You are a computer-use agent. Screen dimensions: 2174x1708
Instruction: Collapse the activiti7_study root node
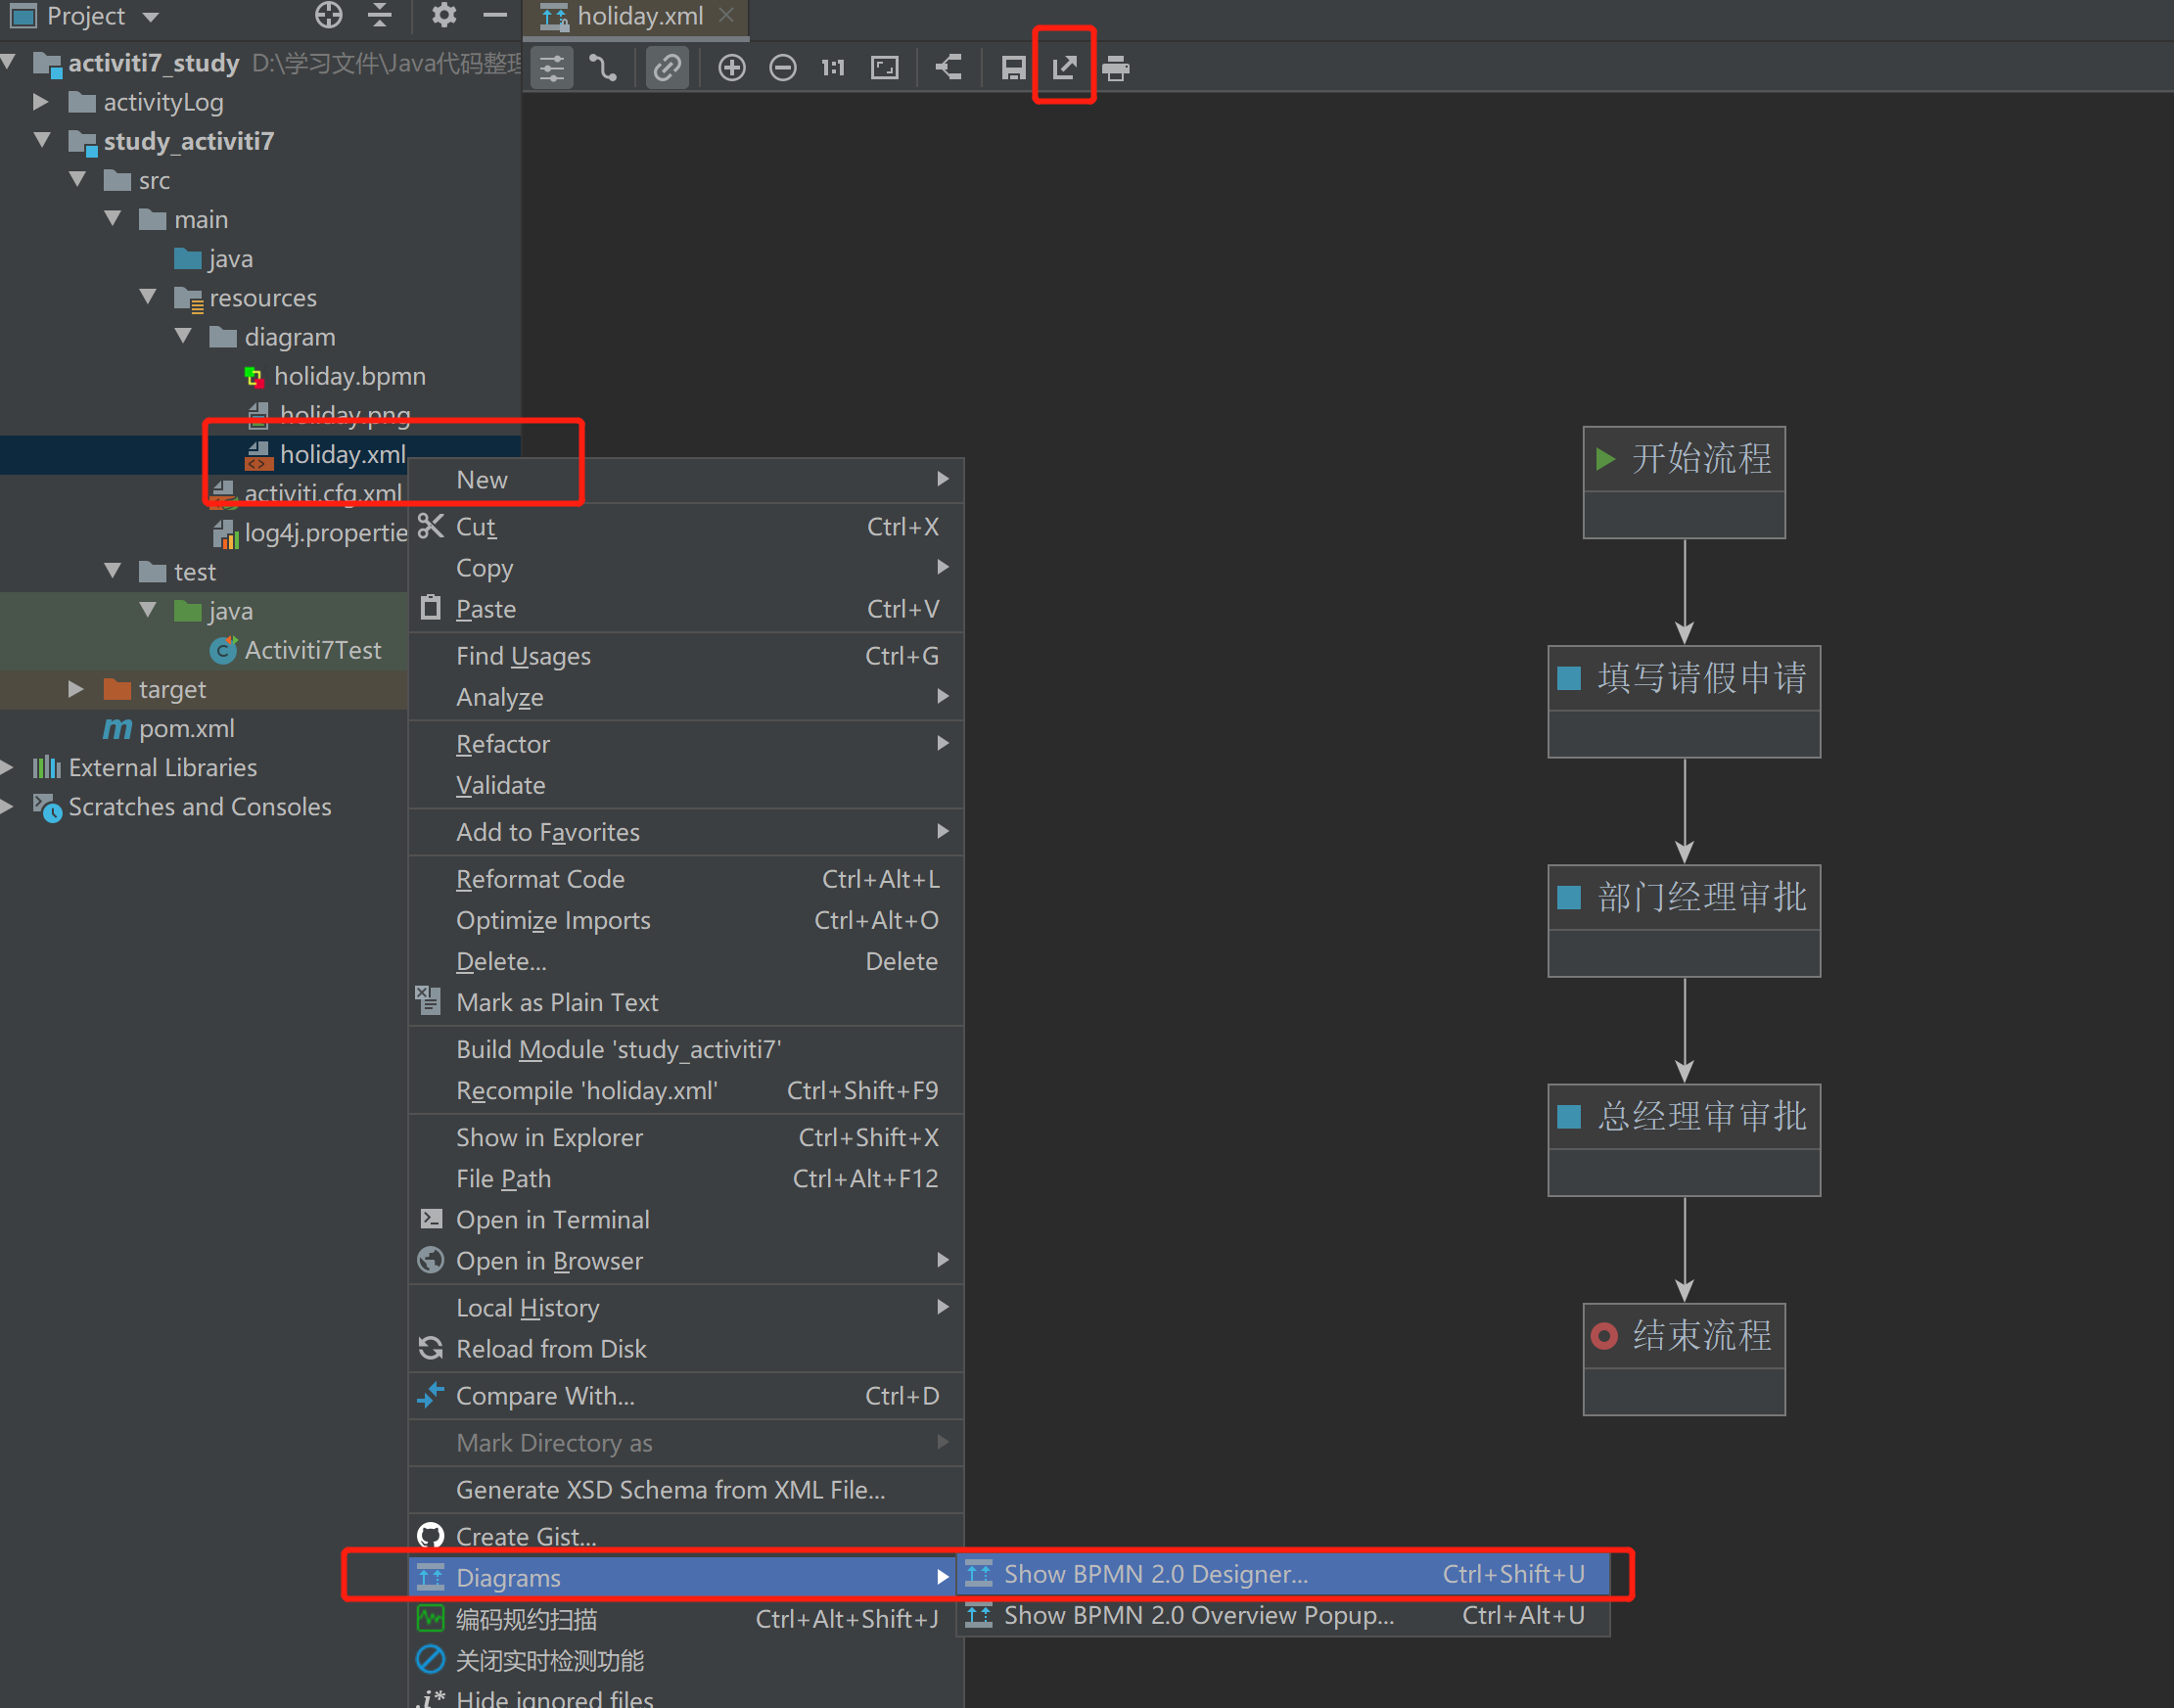coord(9,62)
